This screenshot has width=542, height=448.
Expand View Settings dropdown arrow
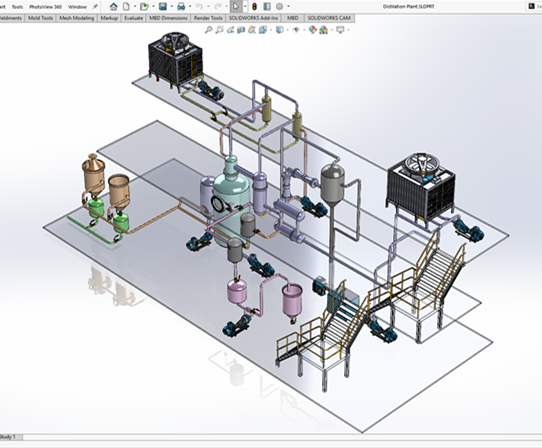(348, 30)
